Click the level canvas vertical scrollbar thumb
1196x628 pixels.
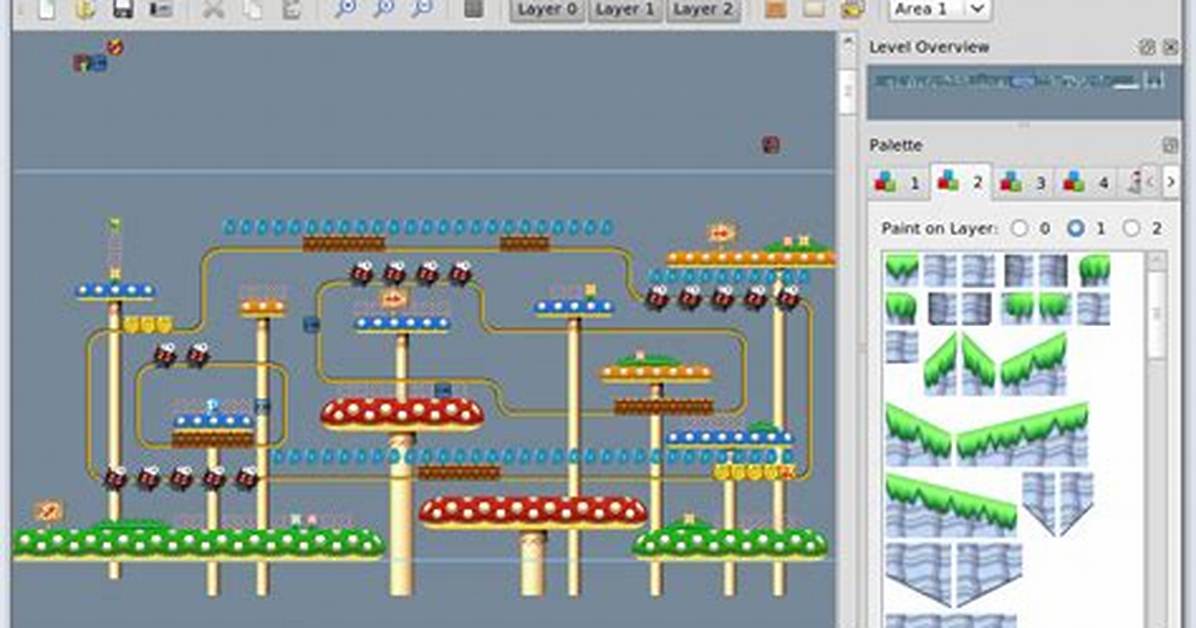[848, 92]
